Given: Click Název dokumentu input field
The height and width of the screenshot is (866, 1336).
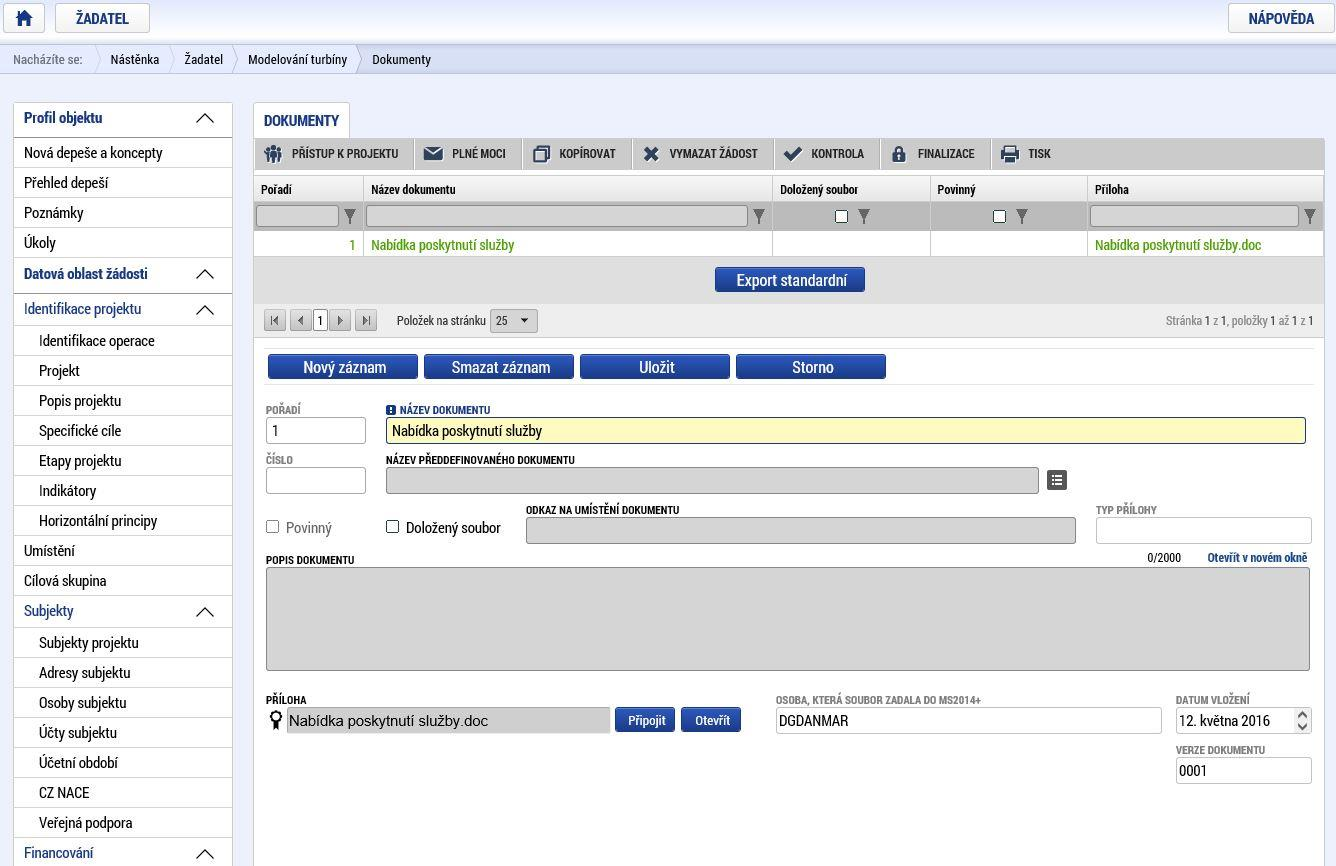Looking at the screenshot, I should point(846,430).
